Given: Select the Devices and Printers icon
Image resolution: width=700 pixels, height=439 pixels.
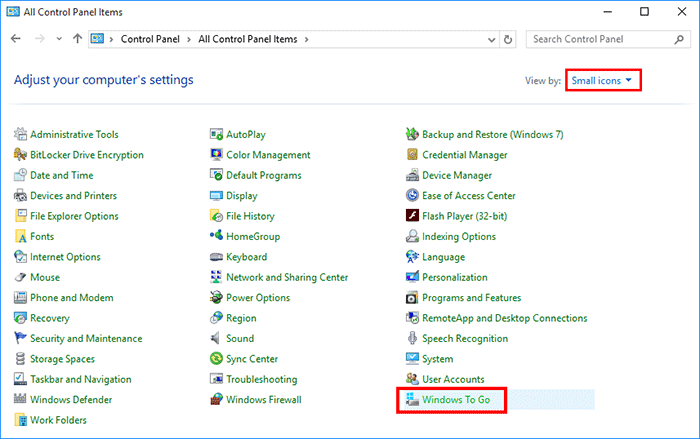Looking at the screenshot, I should (x=20, y=196).
